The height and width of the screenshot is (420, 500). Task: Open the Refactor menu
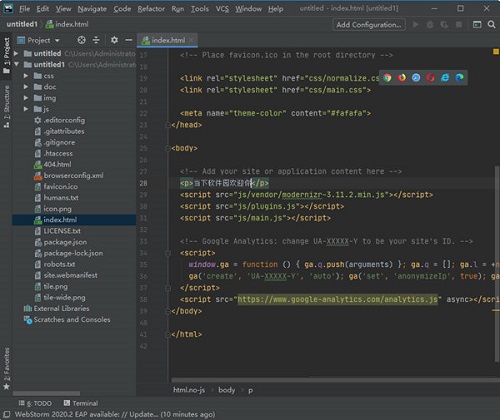tap(151, 9)
